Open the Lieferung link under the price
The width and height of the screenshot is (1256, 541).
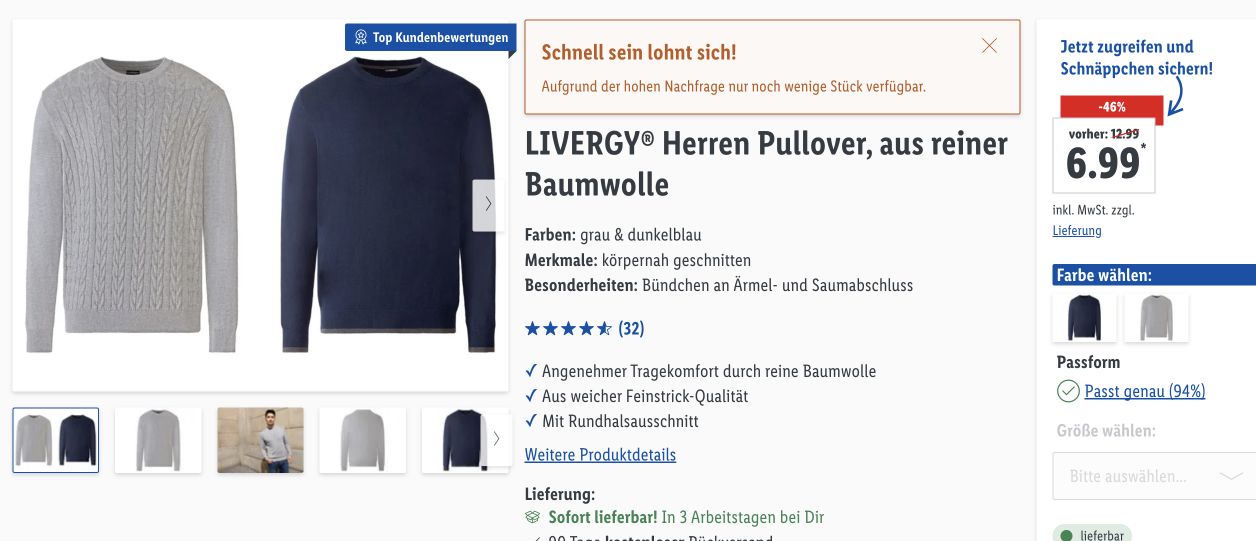click(x=1077, y=231)
